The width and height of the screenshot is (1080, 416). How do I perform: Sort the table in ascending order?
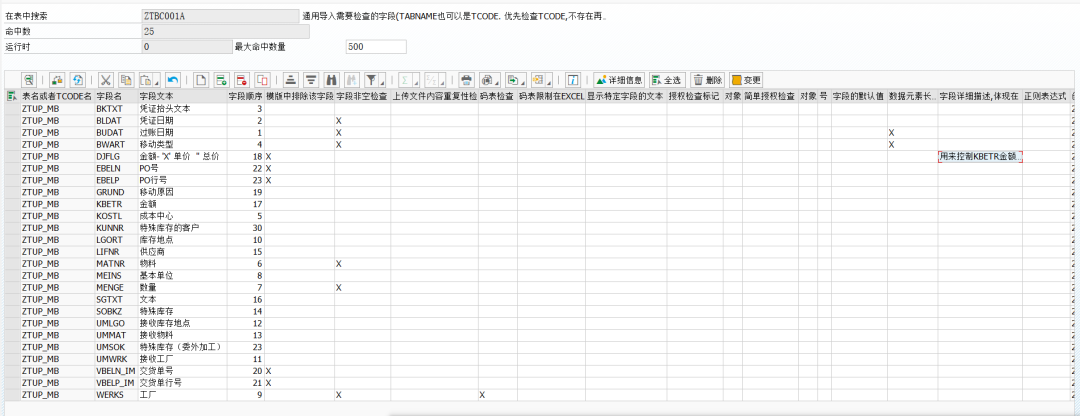290,79
